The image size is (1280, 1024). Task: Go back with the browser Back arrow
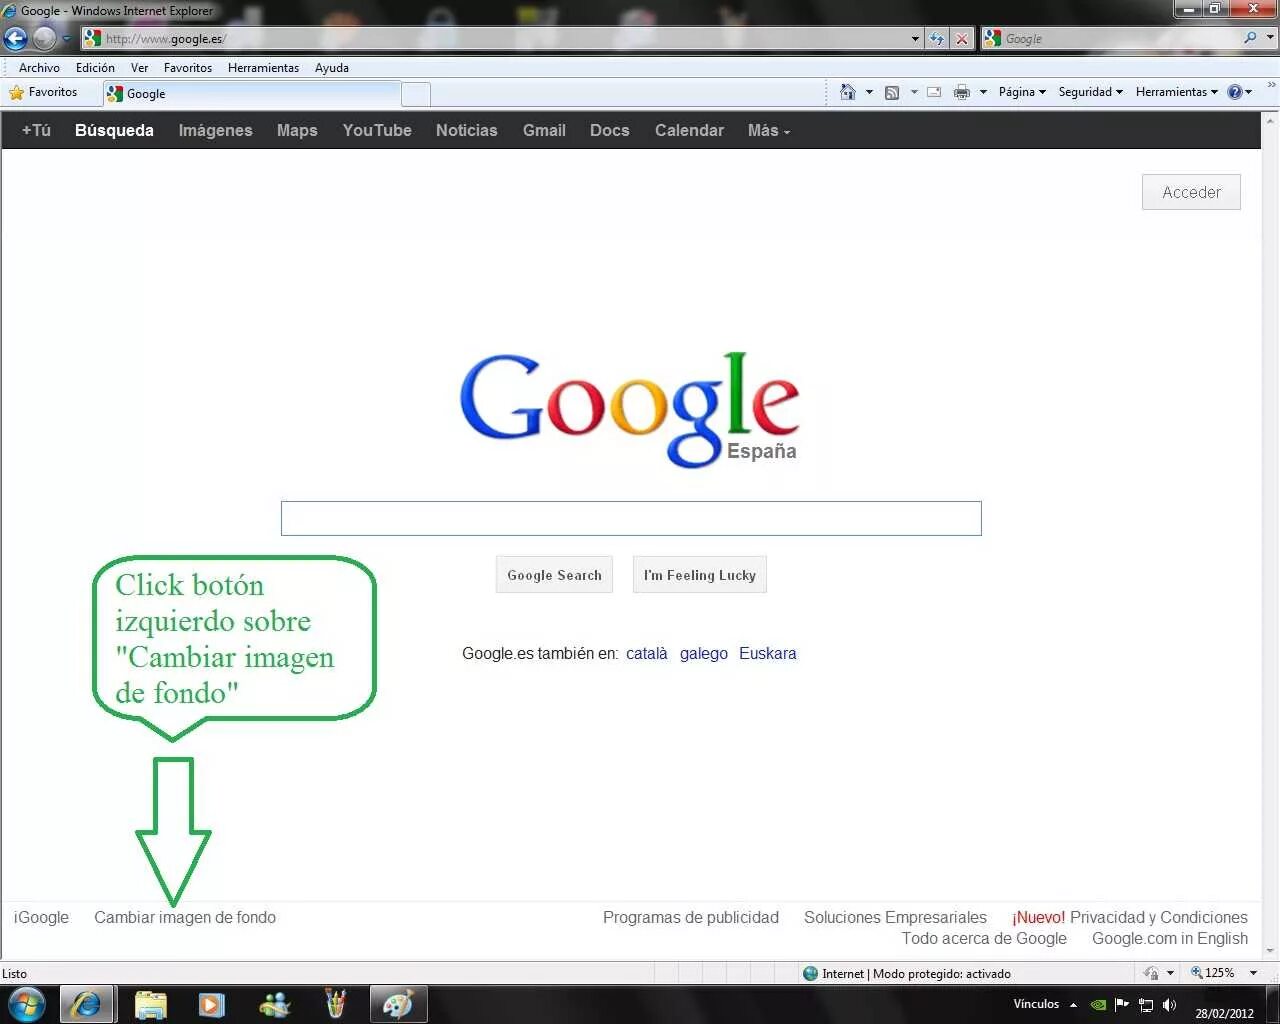coord(15,38)
